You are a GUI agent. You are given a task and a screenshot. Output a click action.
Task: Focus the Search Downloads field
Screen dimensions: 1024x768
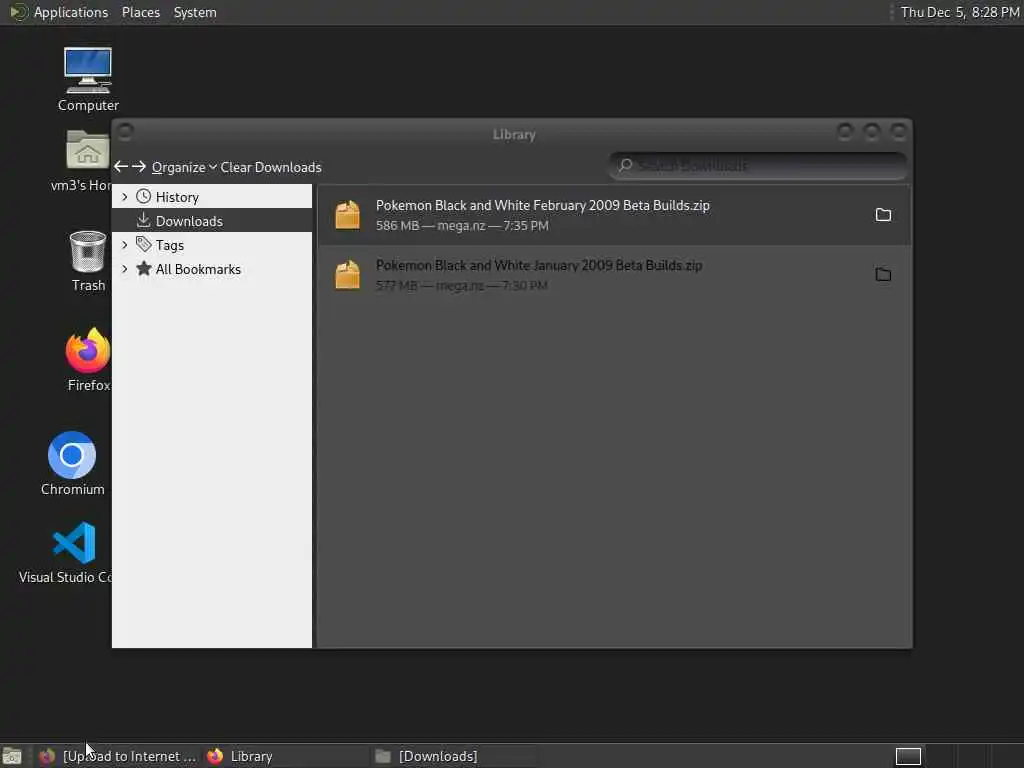coord(758,166)
